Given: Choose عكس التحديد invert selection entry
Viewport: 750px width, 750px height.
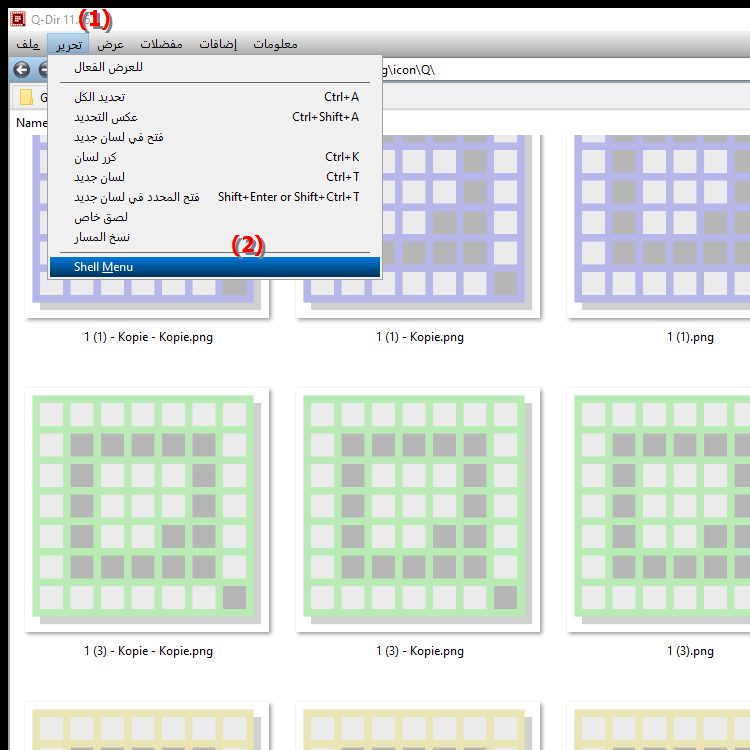Looking at the screenshot, I should pos(215,117).
